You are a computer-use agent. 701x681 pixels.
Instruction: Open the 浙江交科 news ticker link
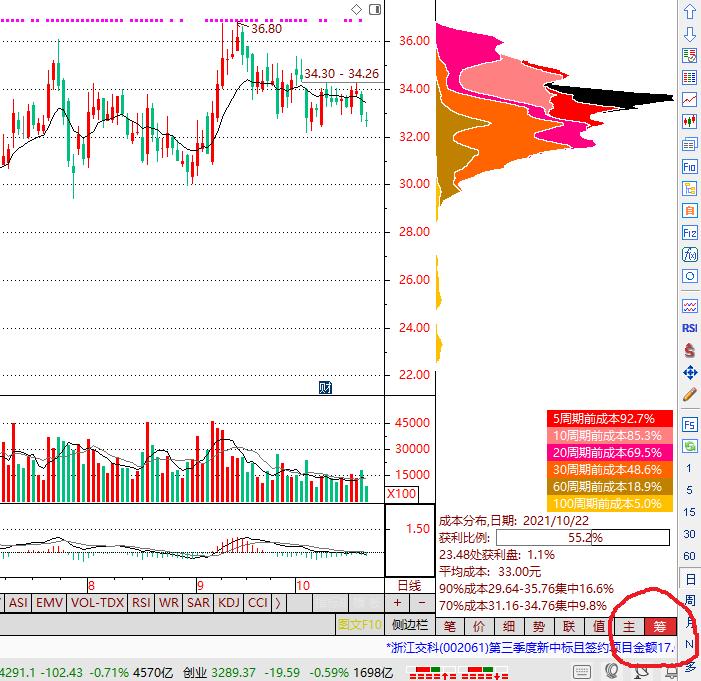pyautogui.click(x=531, y=647)
